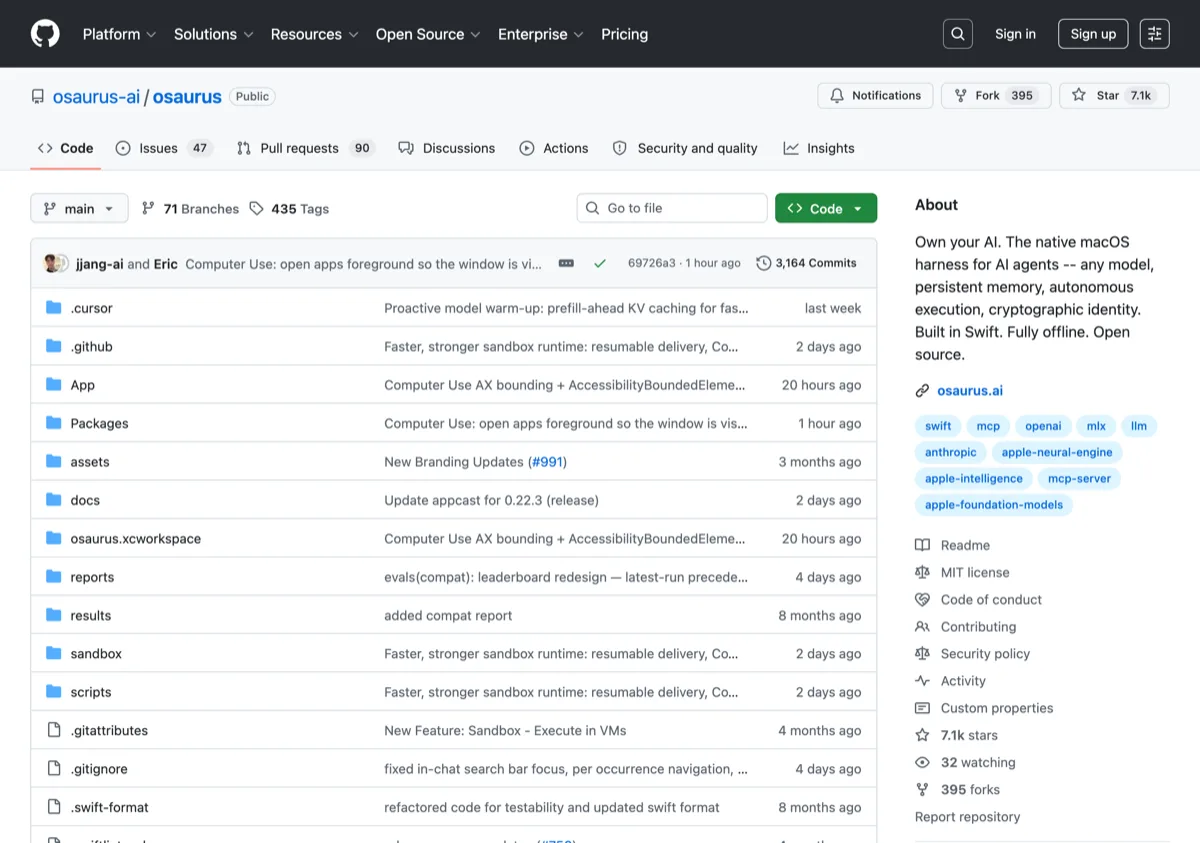Screen dimensions: 1200x843
Task: Open the search magnifier button
Action: point(958,34)
